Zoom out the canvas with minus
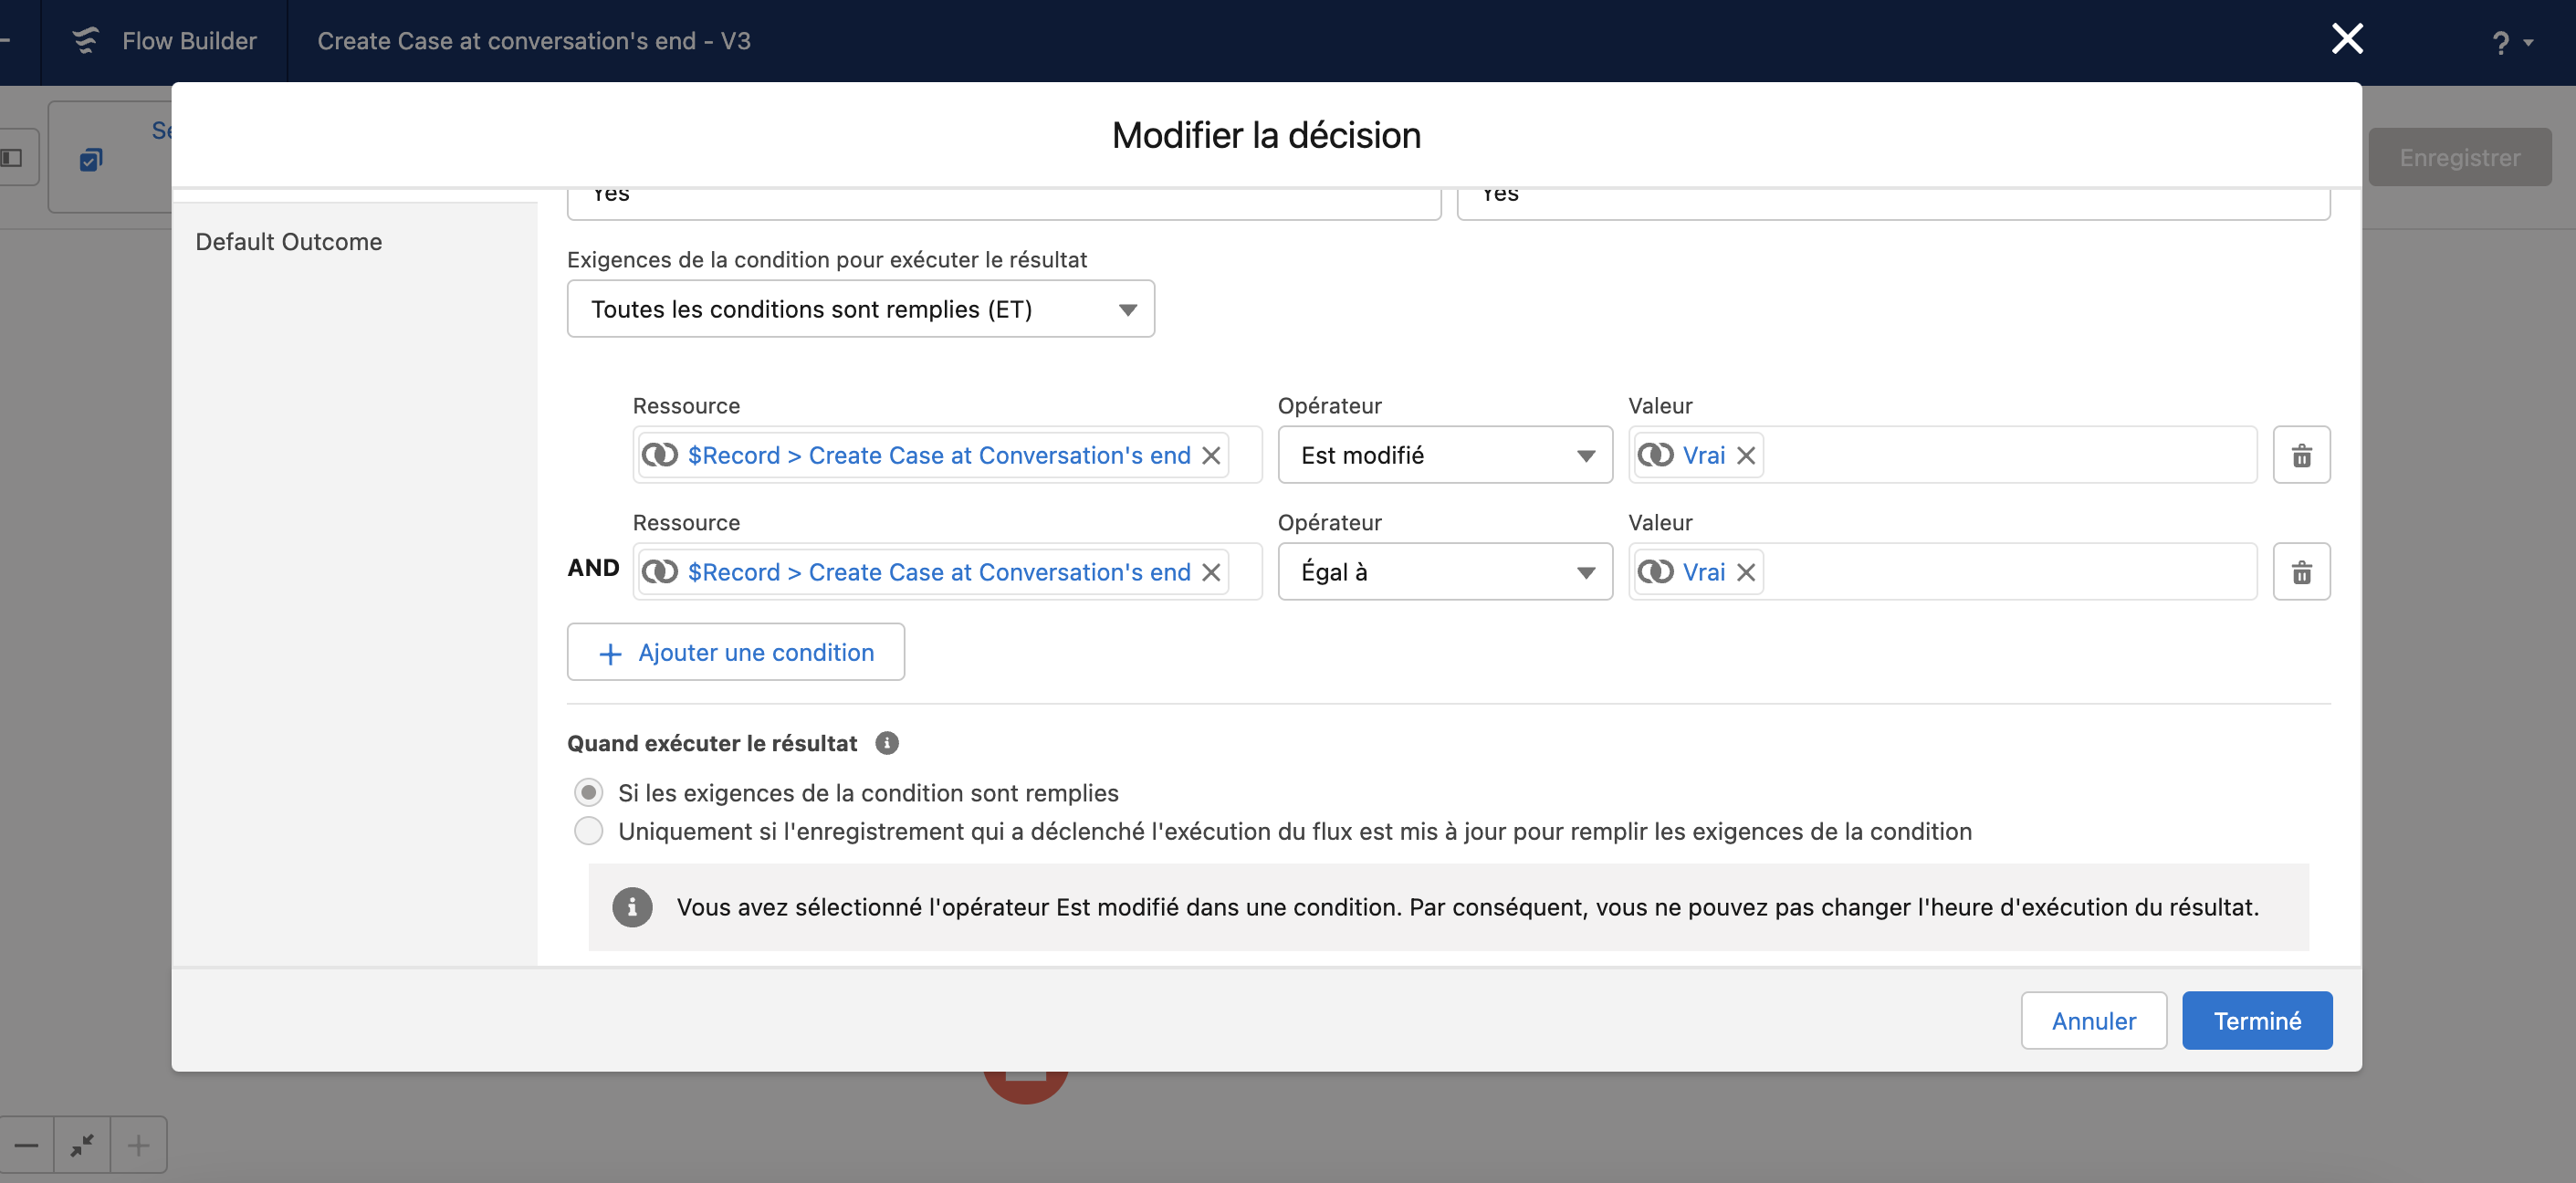The width and height of the screenshot is (2576, 1183). [x=27, y=1144]
